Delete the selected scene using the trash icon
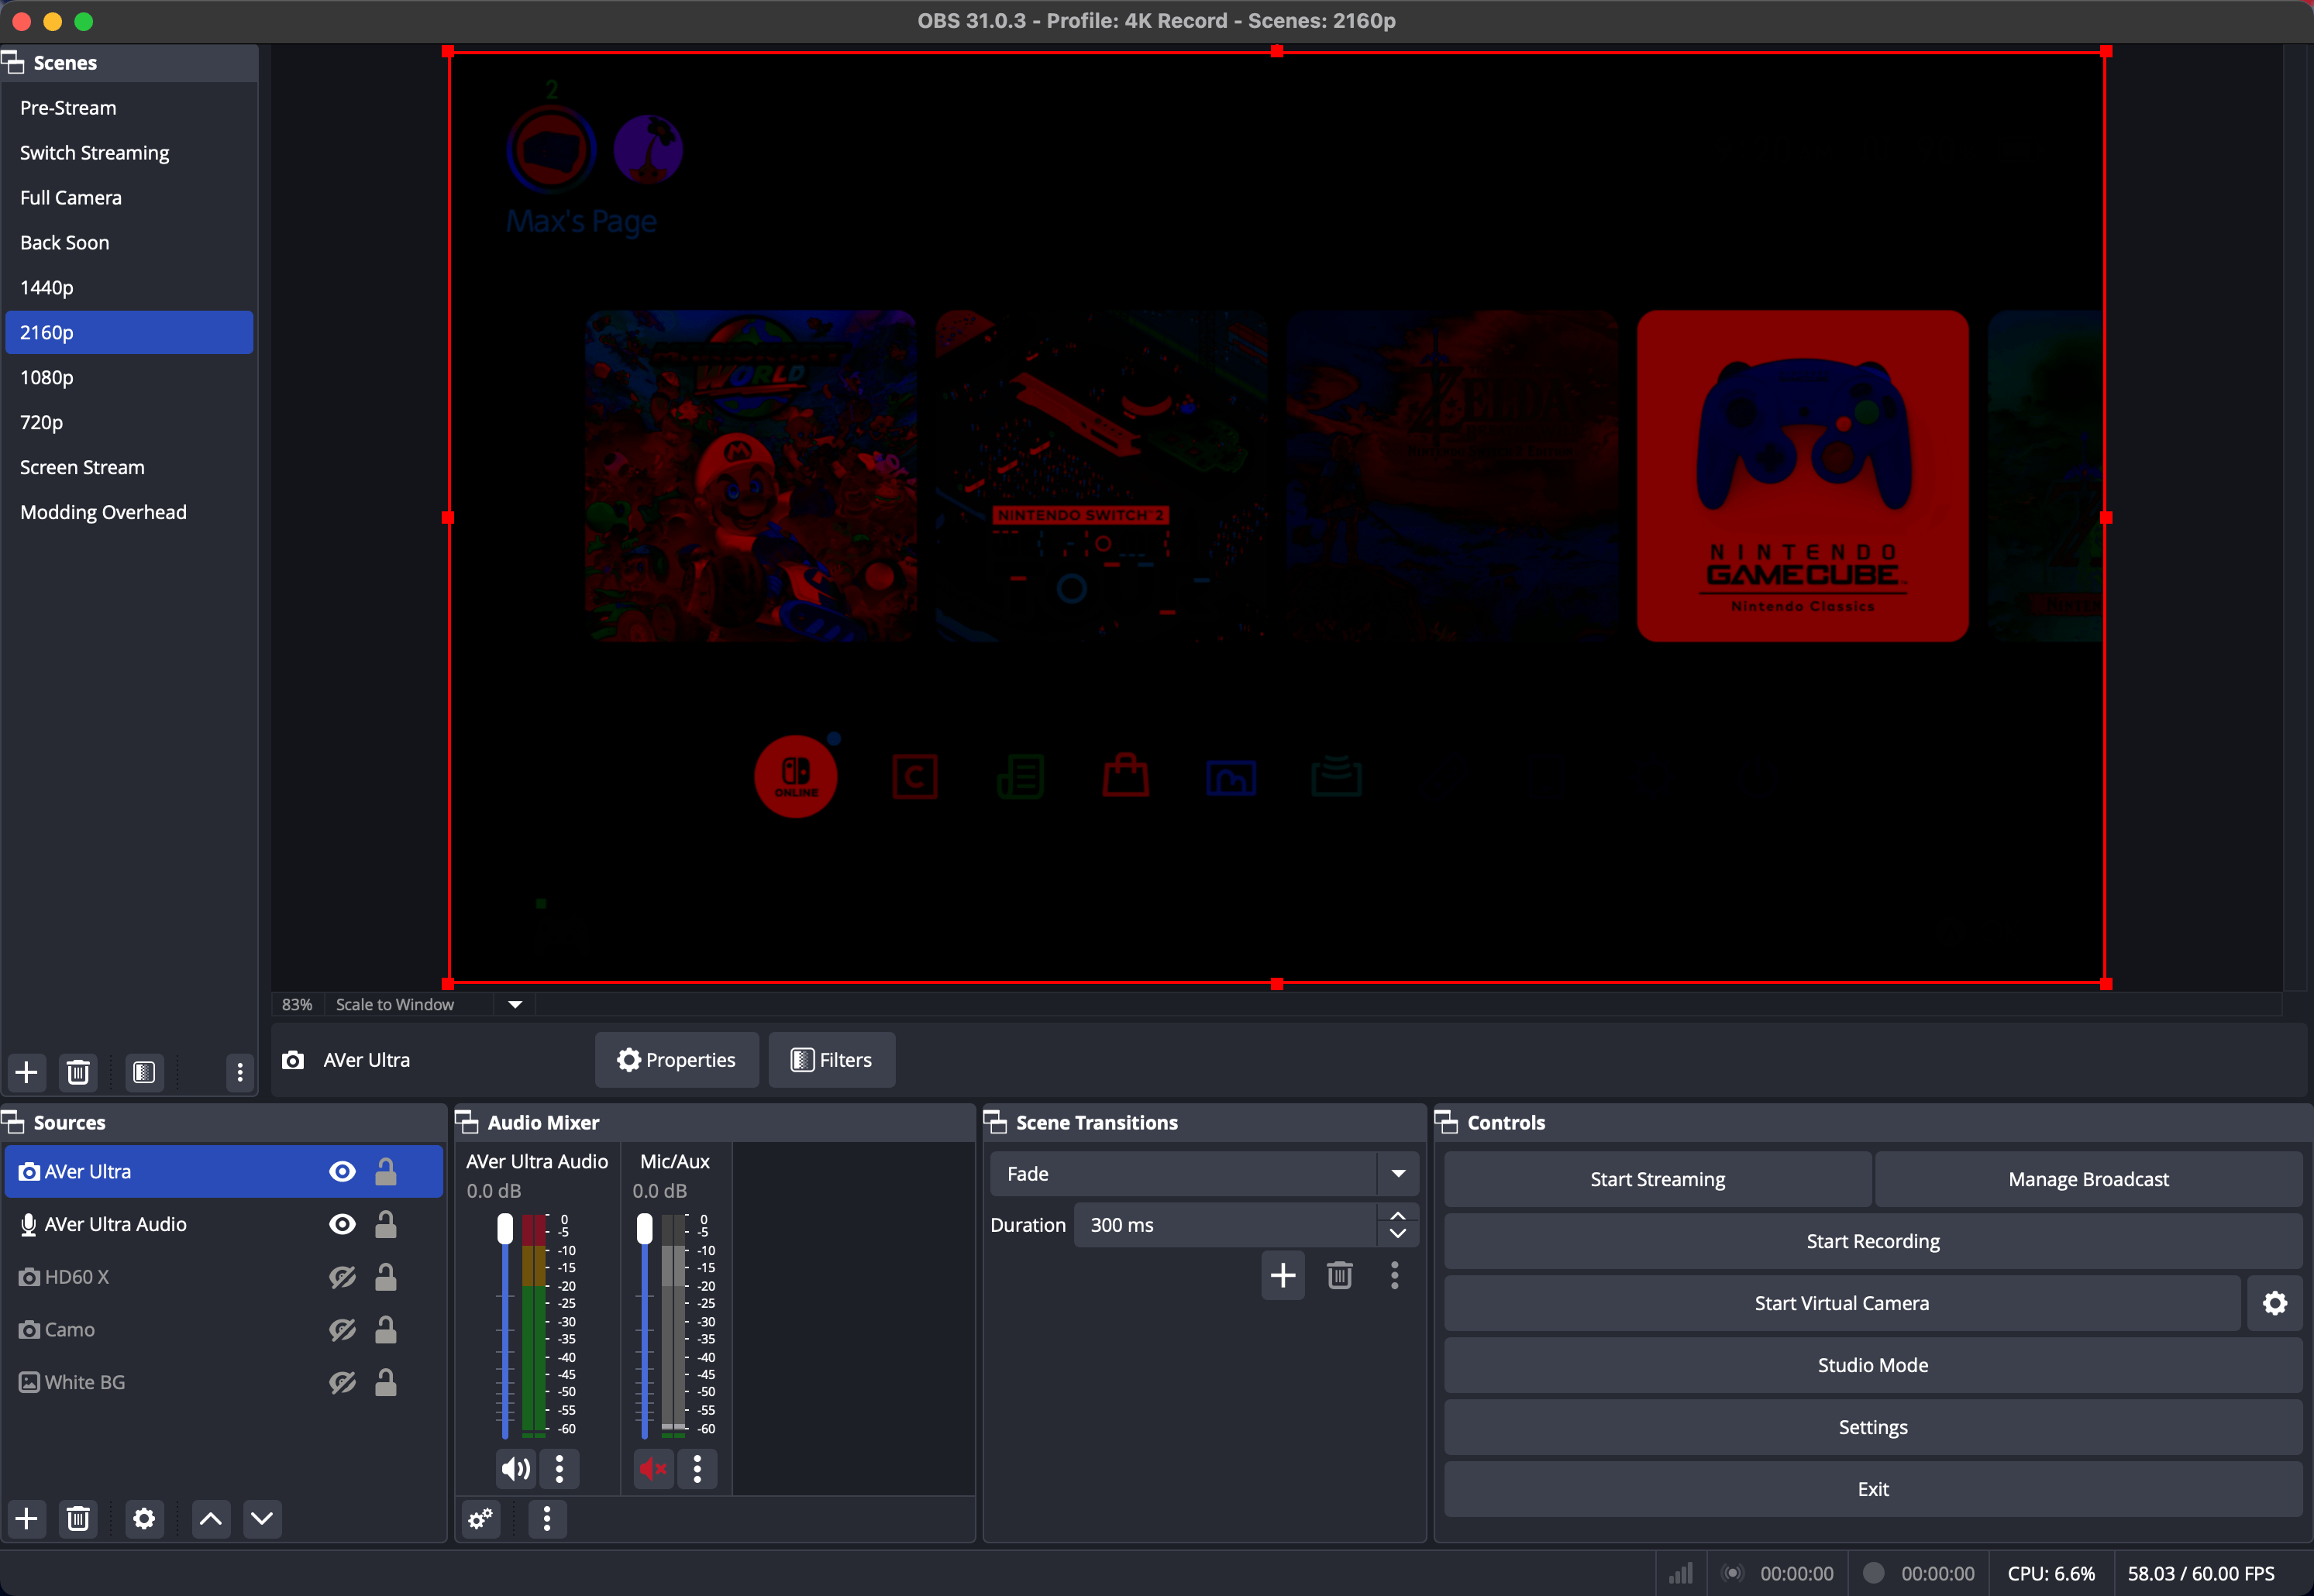Image resolution: width=2314 pixels, height=1596 pixels. [x=78, y=1072]
